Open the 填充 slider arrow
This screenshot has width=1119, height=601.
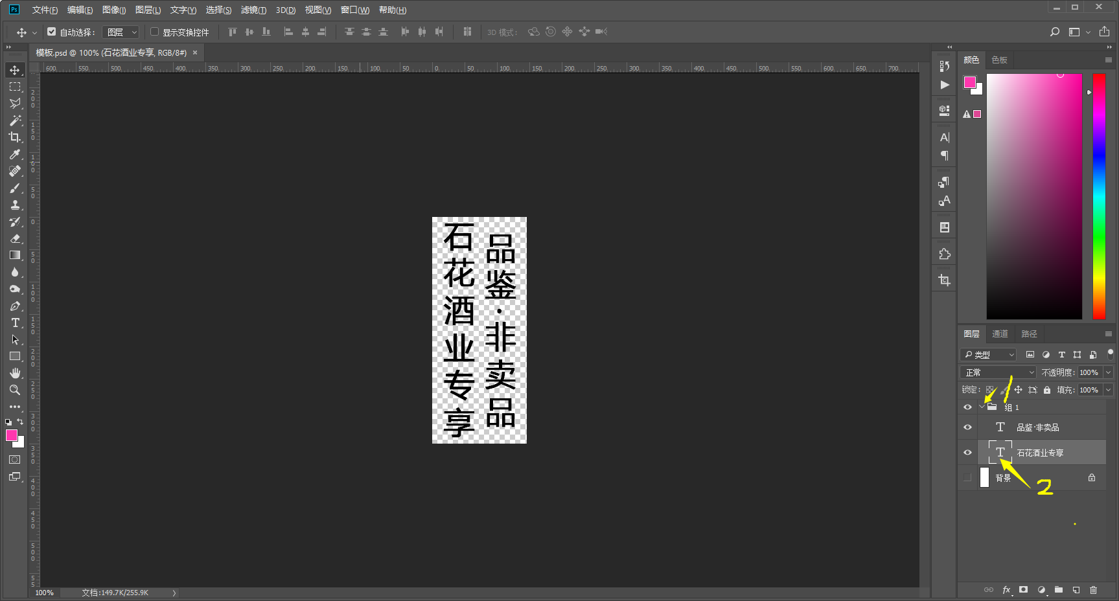point(1108,390)
